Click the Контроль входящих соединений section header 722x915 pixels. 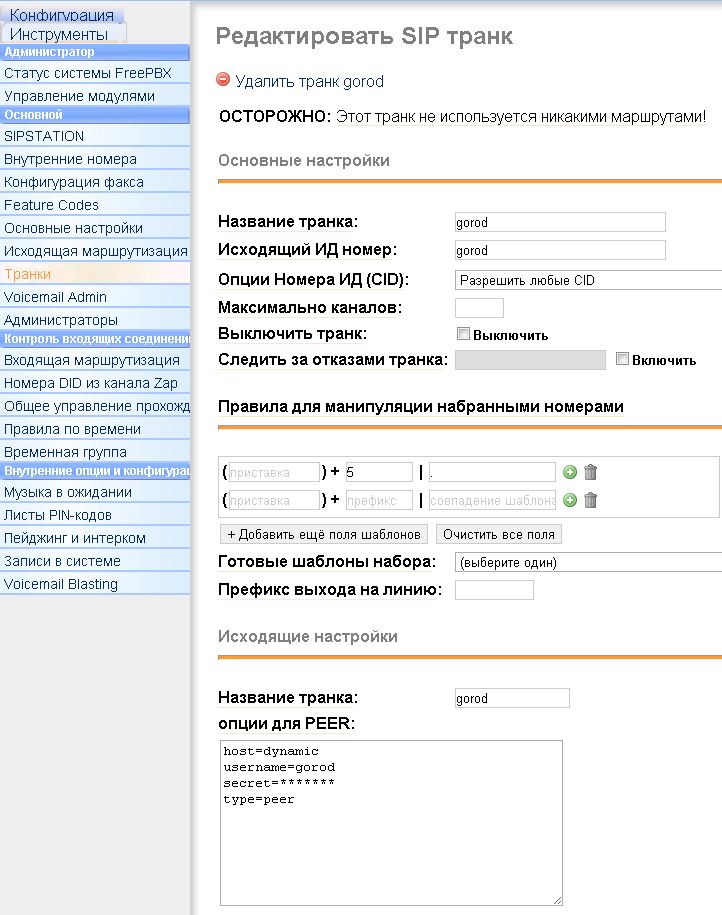[95, 339]
